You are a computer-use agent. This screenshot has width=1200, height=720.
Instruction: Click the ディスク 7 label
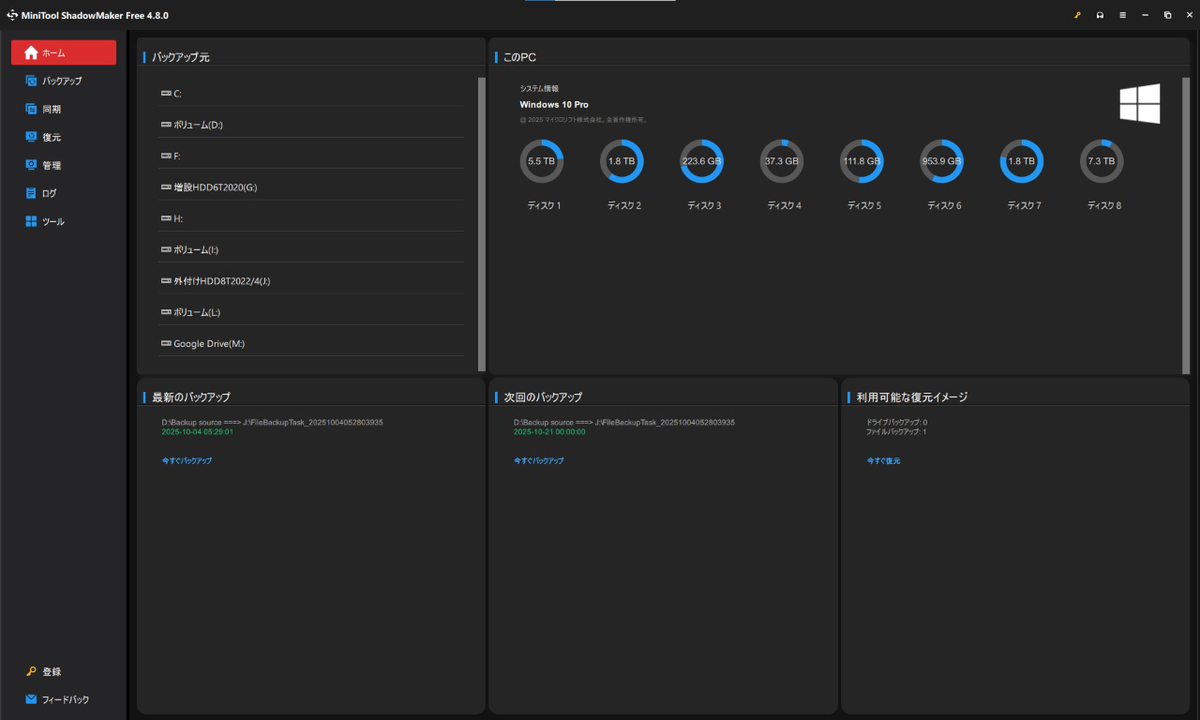[x=1024, y=205]
